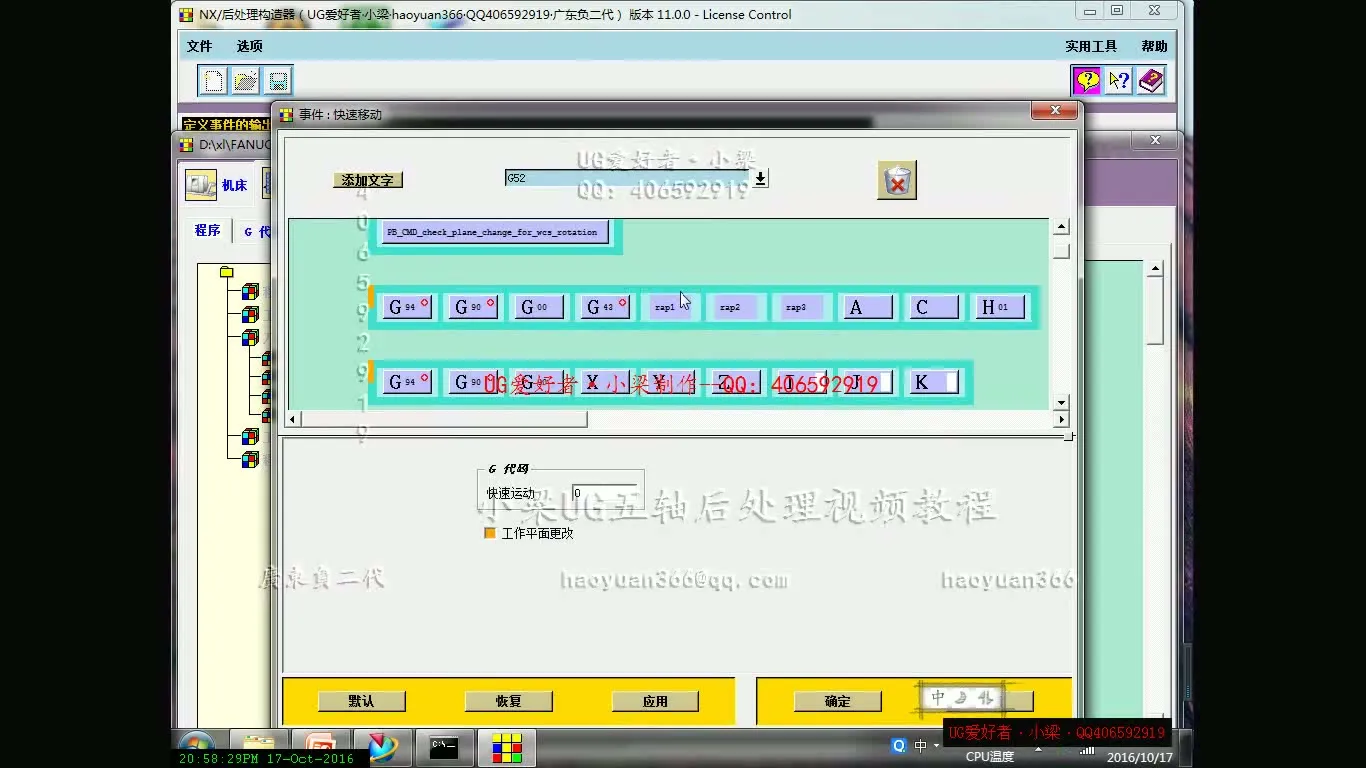Click the New file toolbar icon
The image size is (1366, 768).
point(212,80)
